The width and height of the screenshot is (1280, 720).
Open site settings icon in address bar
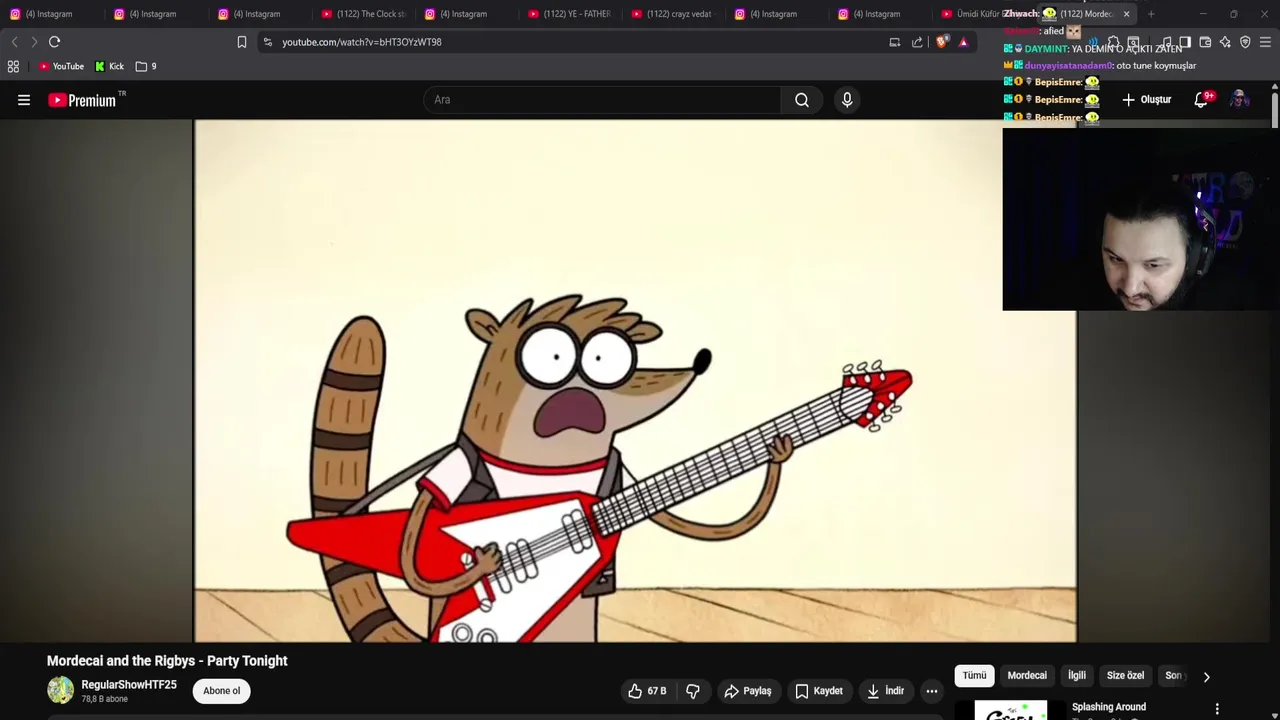tap(267, 42)
